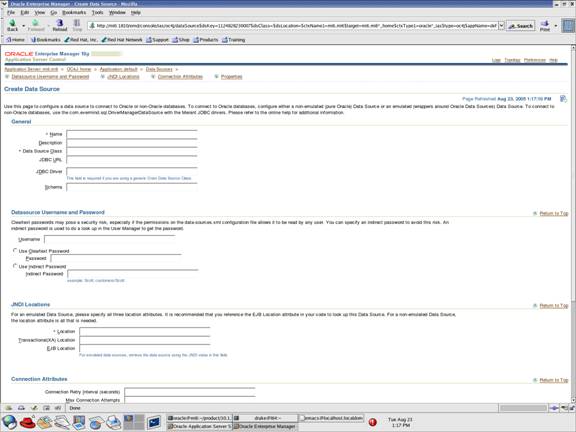Open the Window menu
Screen dimensions: 576x432
tap(117, 12)
